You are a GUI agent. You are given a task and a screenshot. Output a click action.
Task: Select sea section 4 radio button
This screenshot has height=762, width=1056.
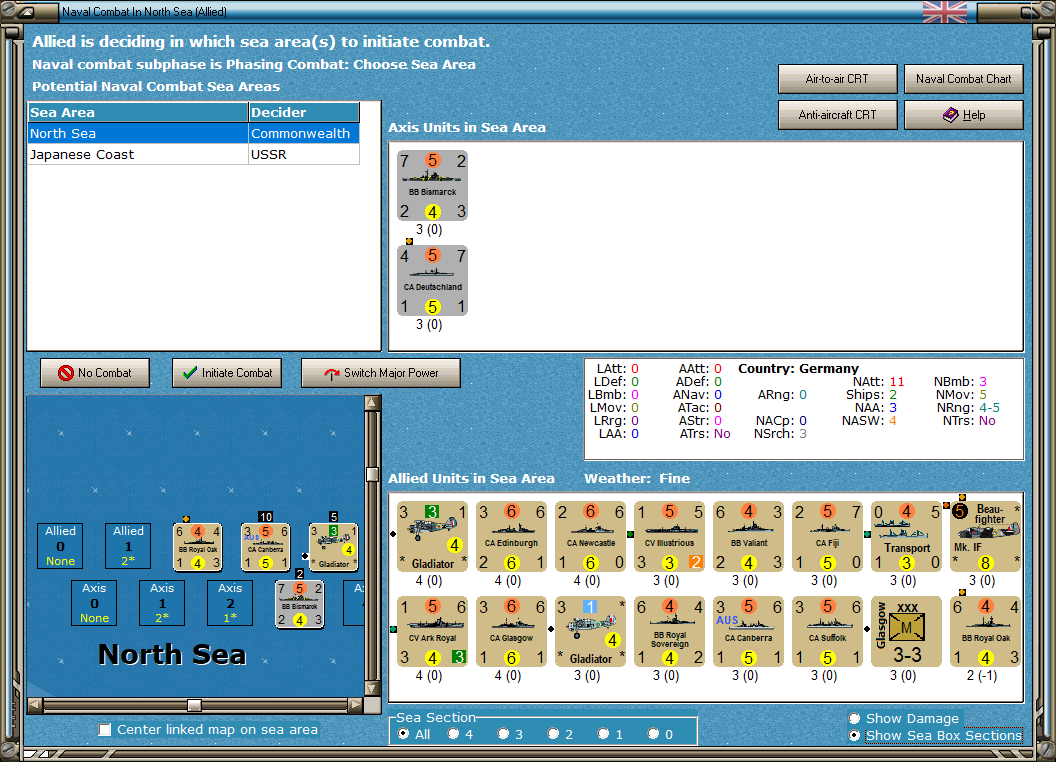tap(453, 734)
